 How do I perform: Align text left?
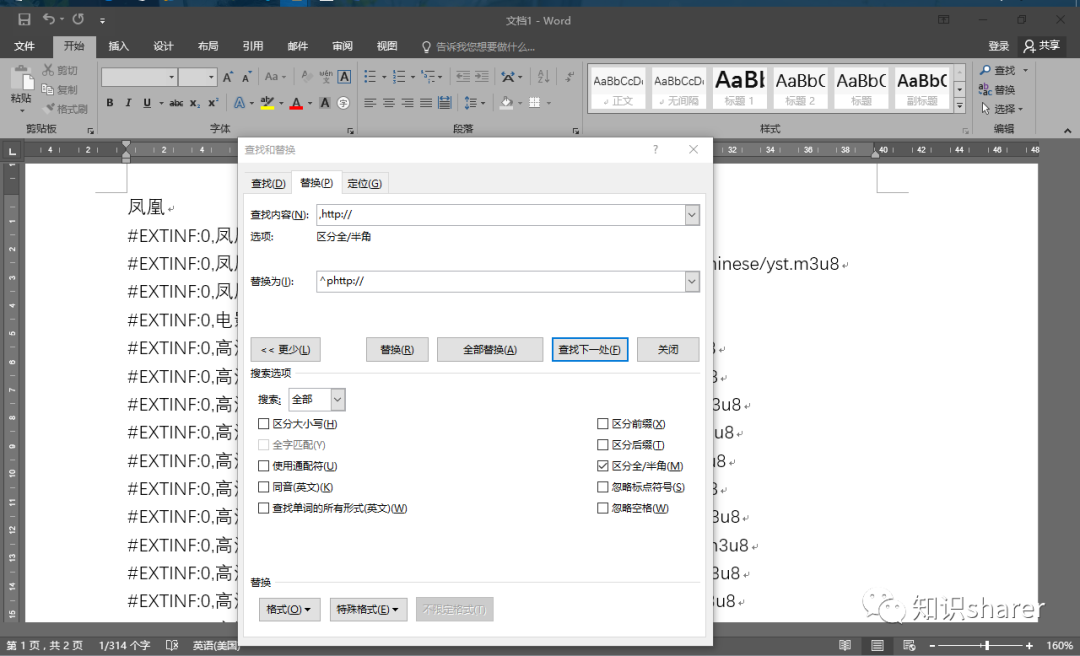370,103
